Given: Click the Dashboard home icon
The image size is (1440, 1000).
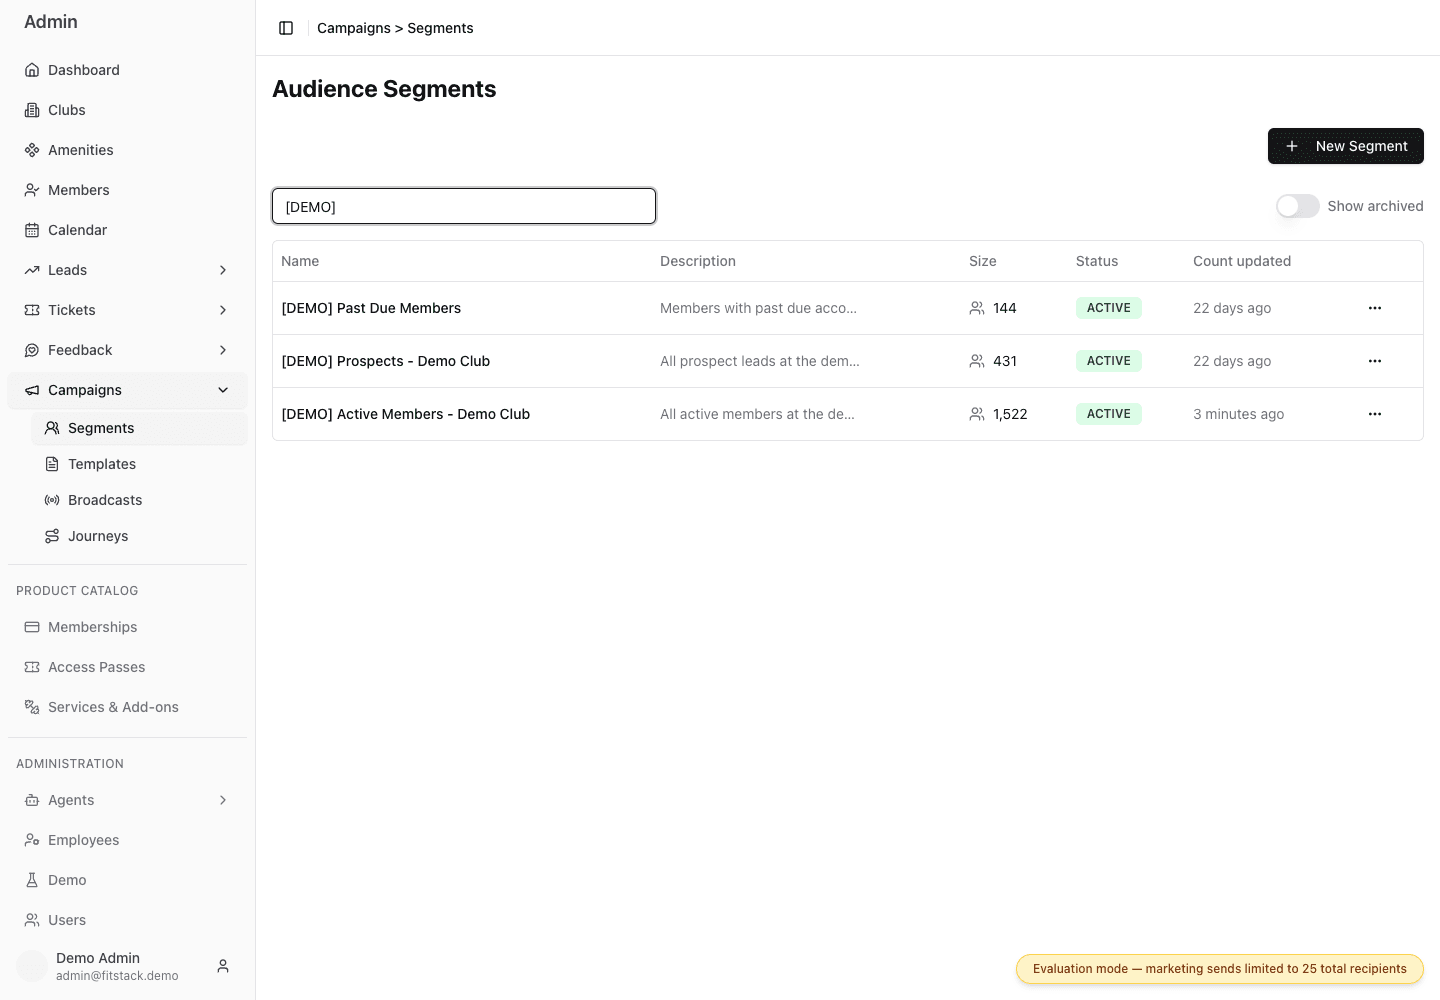Looking at the screenshot, I should click(32, 70).
